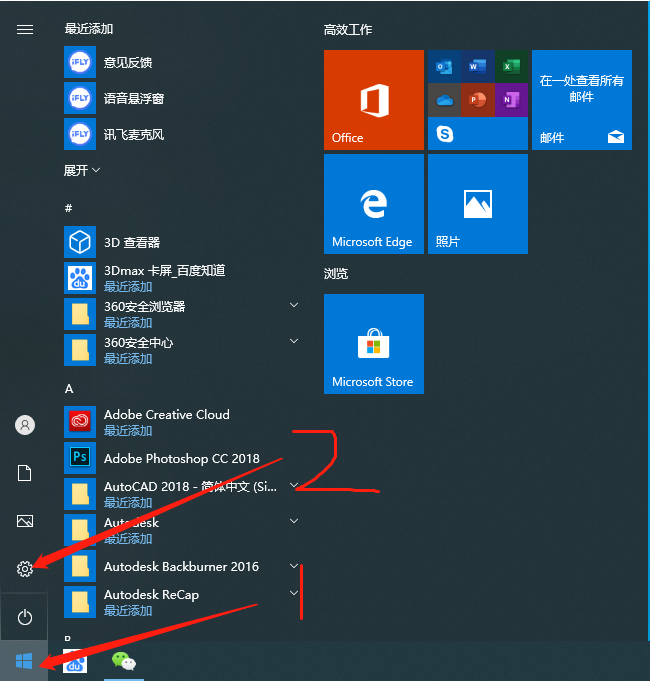Open the Skype icon tile

445,134
